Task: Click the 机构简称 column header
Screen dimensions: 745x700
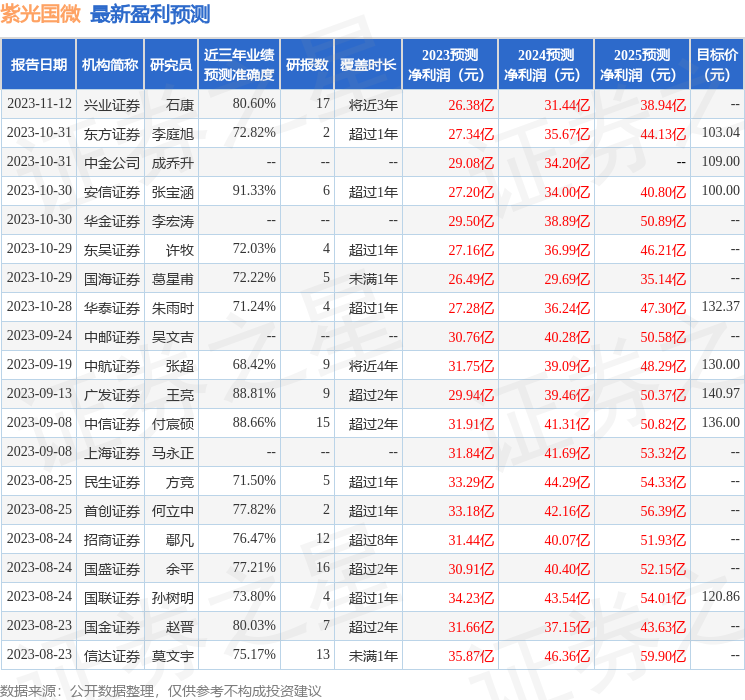Action: point(110,65)
